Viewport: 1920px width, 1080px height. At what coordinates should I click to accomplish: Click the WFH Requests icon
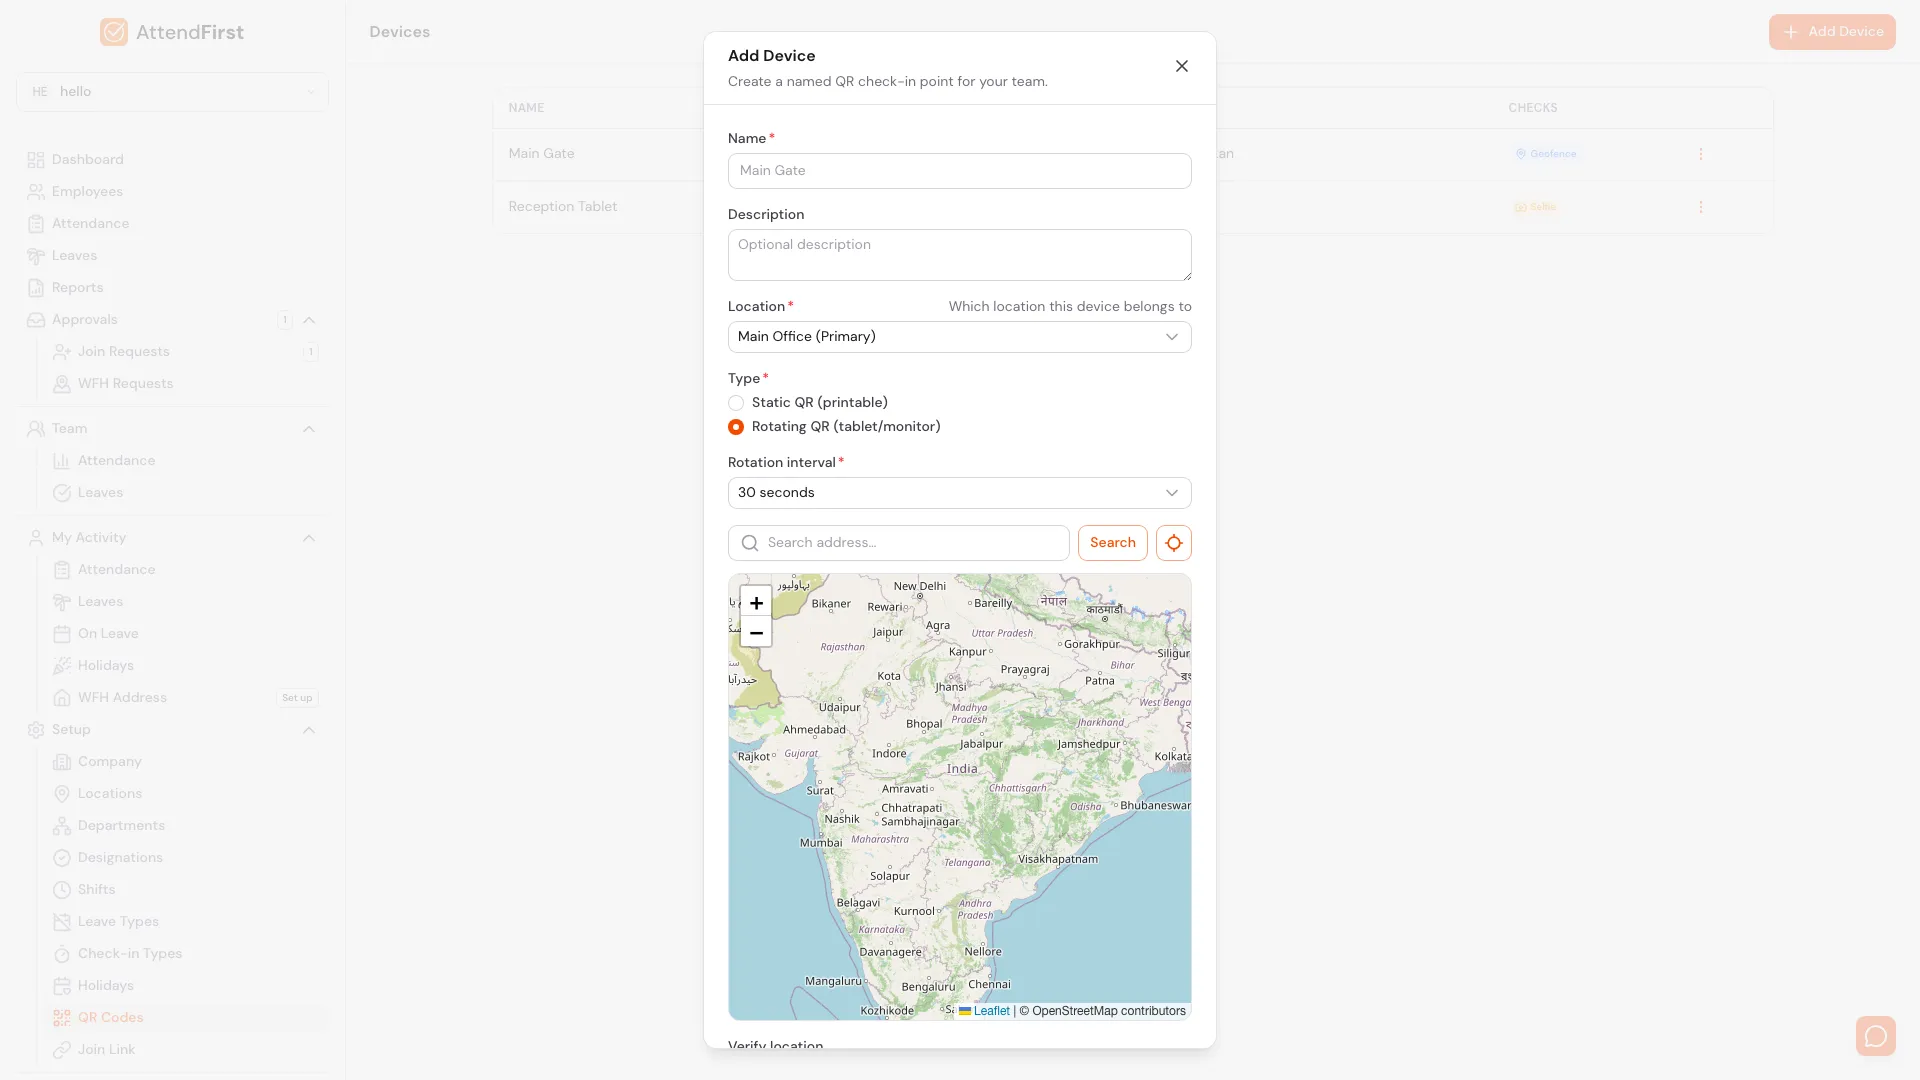pos(62,384)
